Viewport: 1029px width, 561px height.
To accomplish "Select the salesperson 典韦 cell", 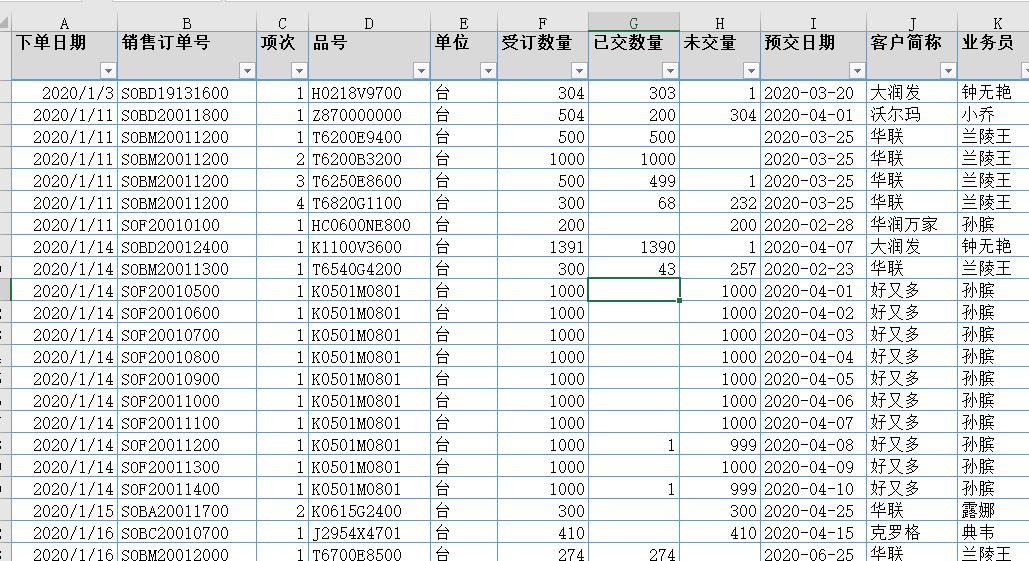I will pos(994,533).
